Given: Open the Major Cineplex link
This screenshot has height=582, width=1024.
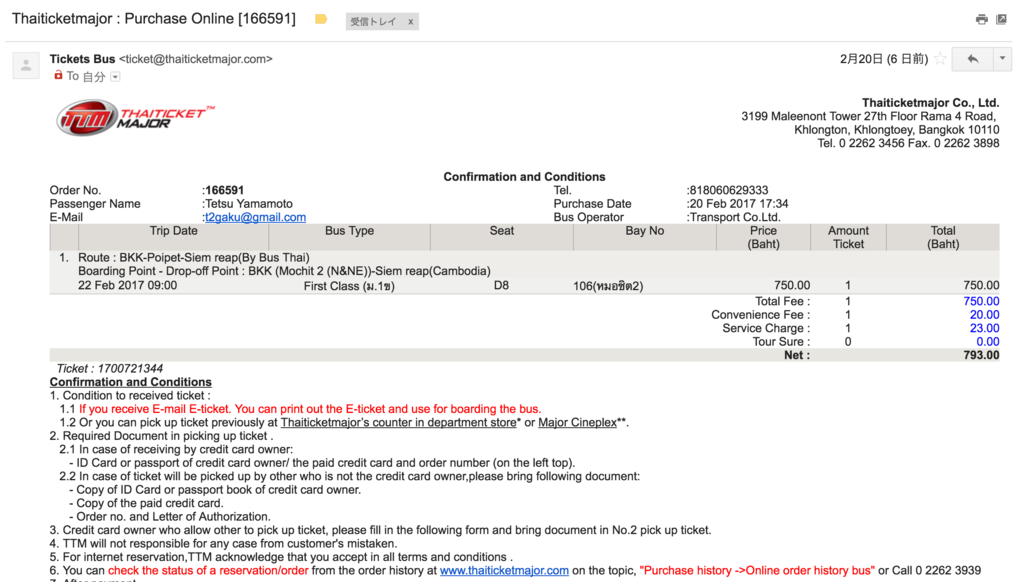Looking at the screenshot, I should click(x=577, y=423).
